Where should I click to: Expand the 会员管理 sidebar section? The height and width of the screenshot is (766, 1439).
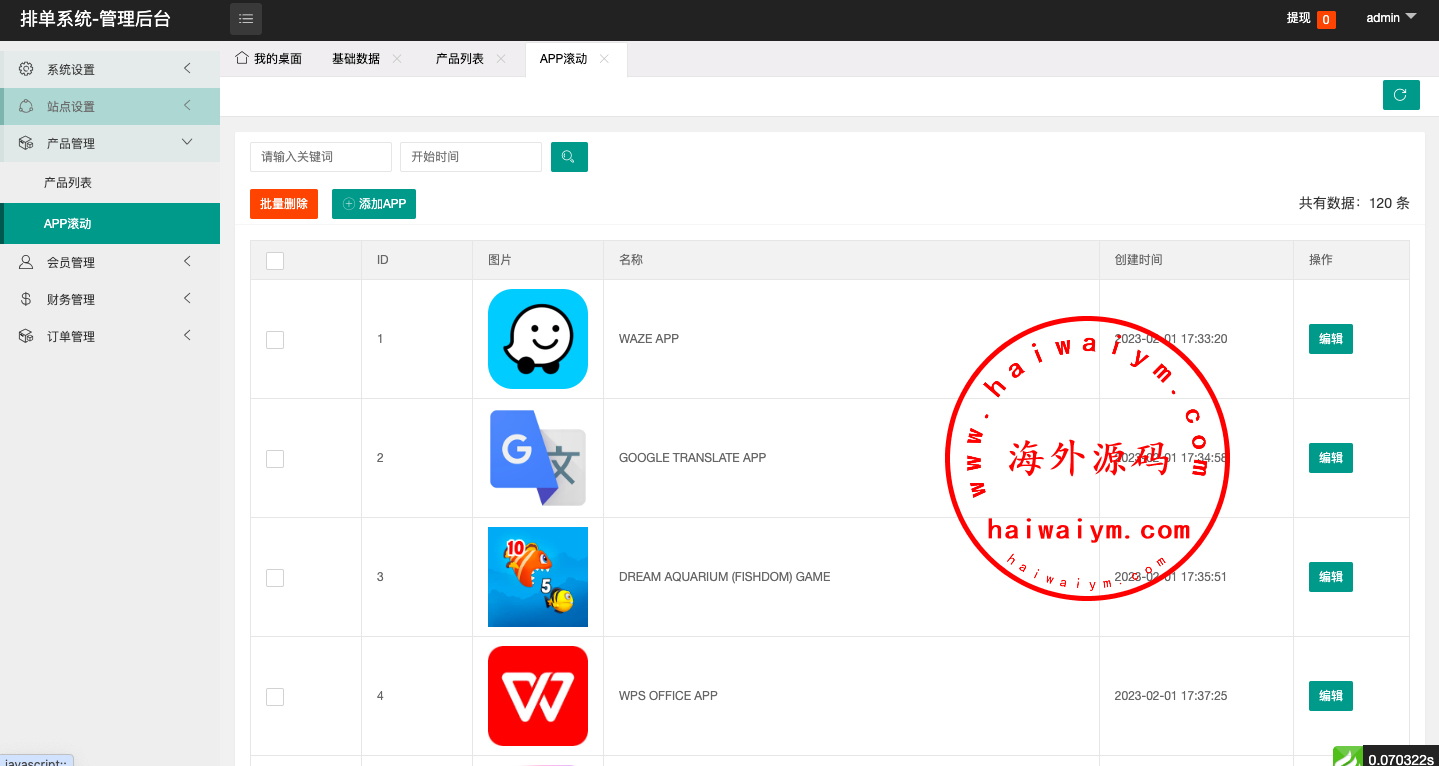[110, 262]
